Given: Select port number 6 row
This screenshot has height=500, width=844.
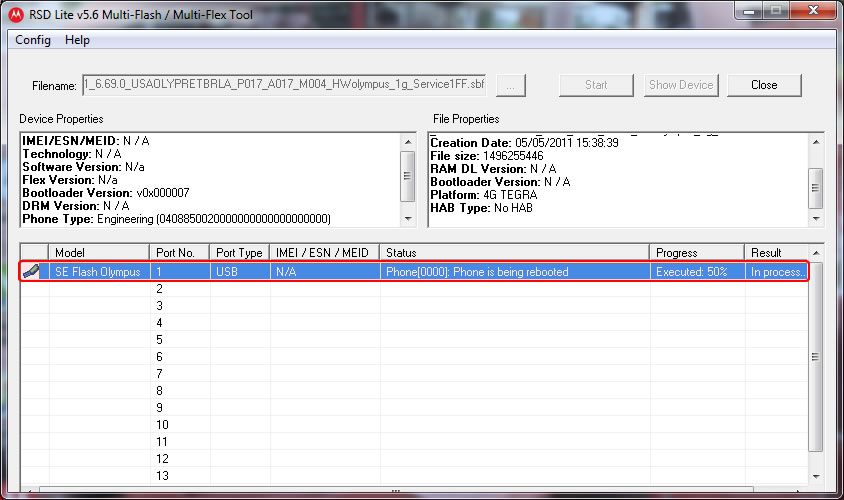Looking at the screenshot, I should click(414, 357).
